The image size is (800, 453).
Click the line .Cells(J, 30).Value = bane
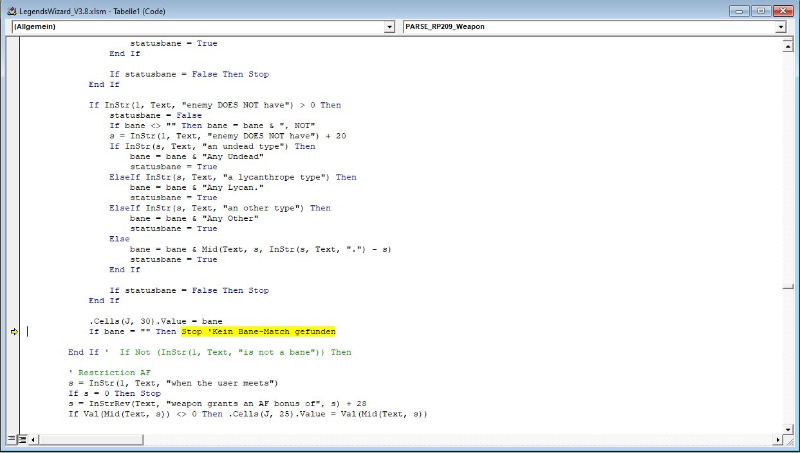click(156, 321)
